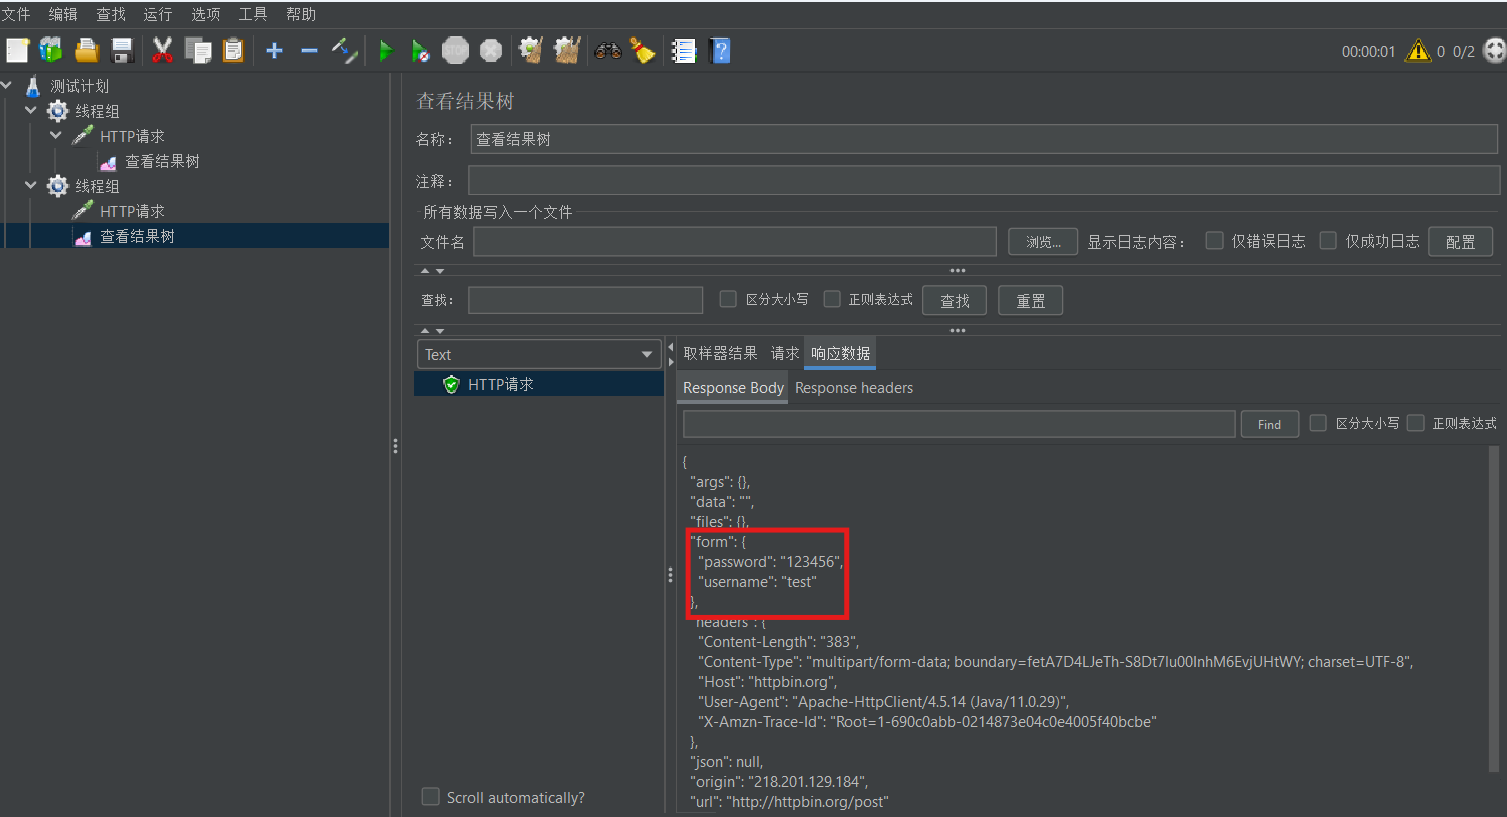Image resolution: width=1507 pixels, height=817 pixels.
Task: Clear results with gear-broom icon
Action: [531, 50]
